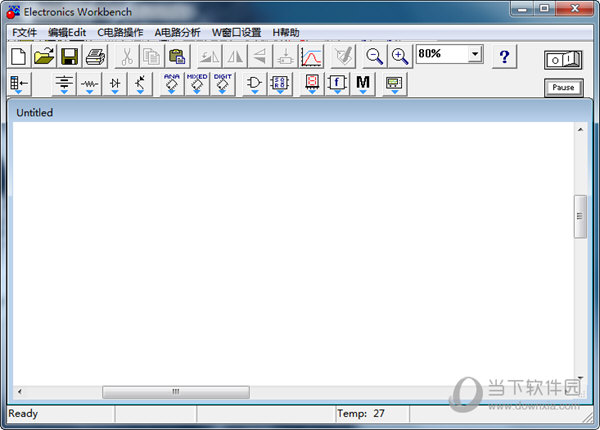Minimize the Electronics Workbench window
The image size is (600, 430).
pos(522,8)
